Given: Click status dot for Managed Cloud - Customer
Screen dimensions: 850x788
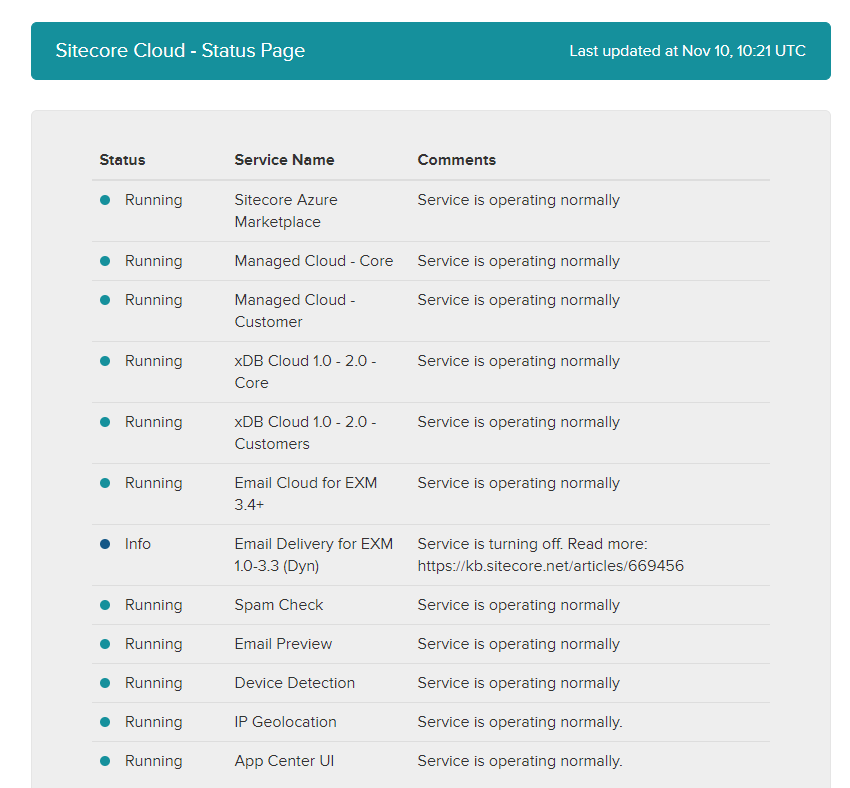Looking at the screenshot, I should [105, 300].
